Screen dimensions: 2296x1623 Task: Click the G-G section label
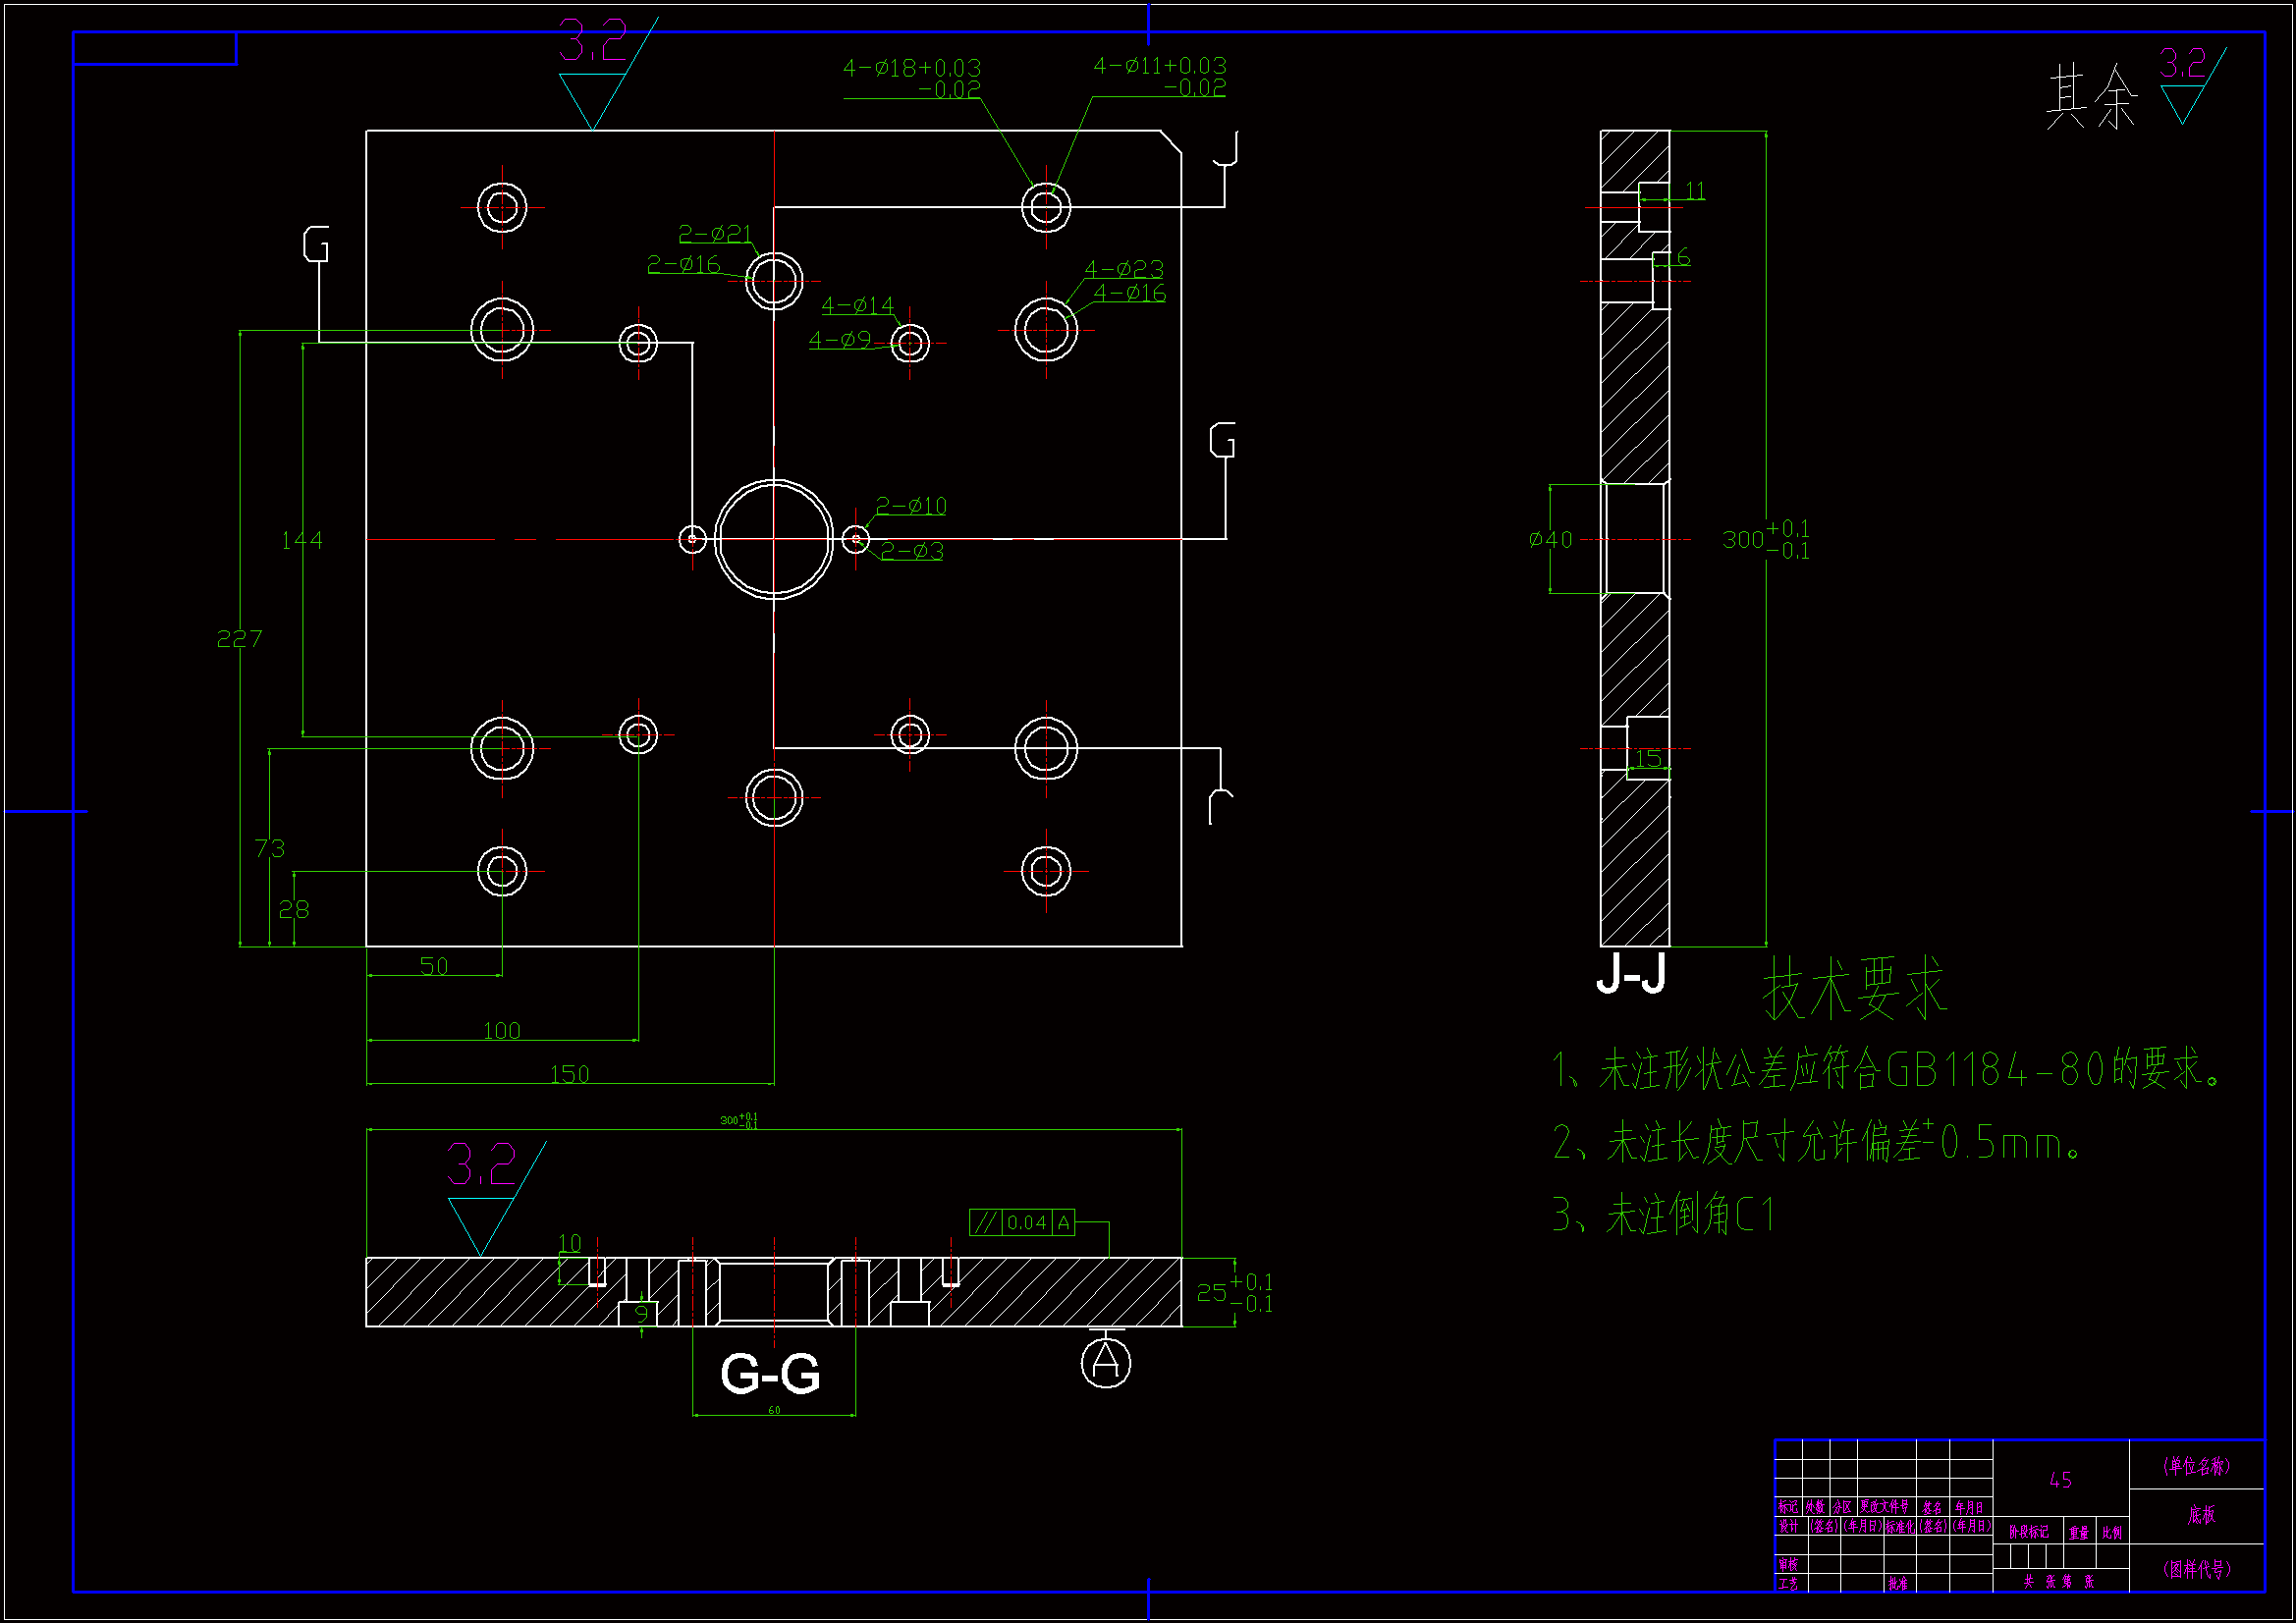(770, 1374)
